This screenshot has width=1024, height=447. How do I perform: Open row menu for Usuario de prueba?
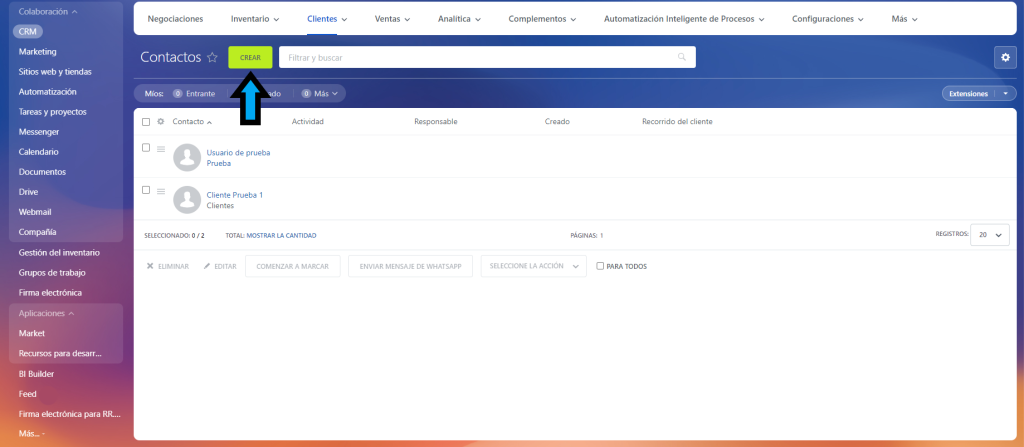tap(161, 149)
